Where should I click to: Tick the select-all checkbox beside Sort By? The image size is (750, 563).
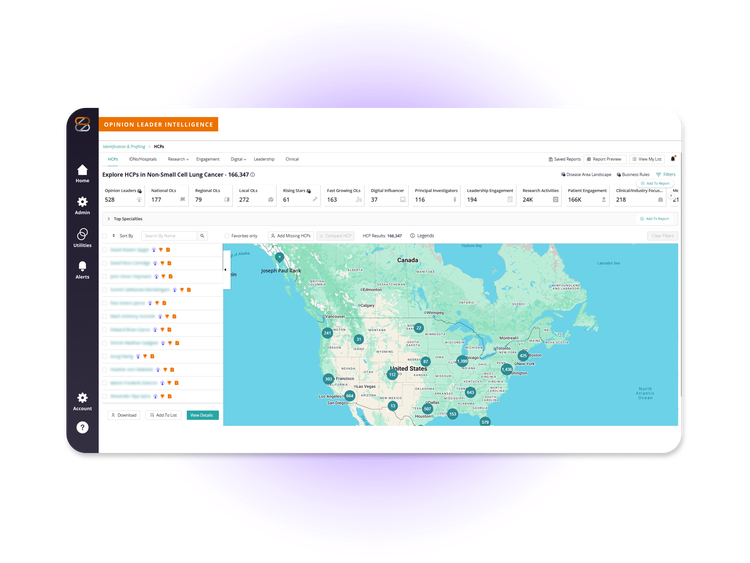coord(105,236)
